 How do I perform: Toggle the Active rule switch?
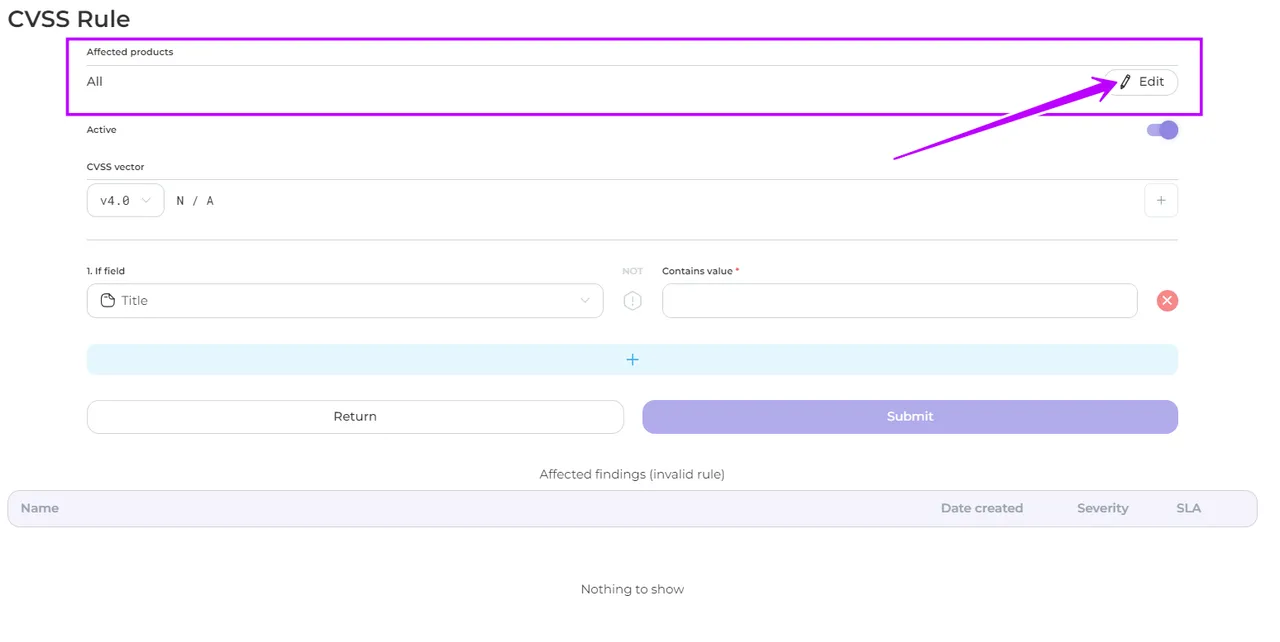[1161, 130]
